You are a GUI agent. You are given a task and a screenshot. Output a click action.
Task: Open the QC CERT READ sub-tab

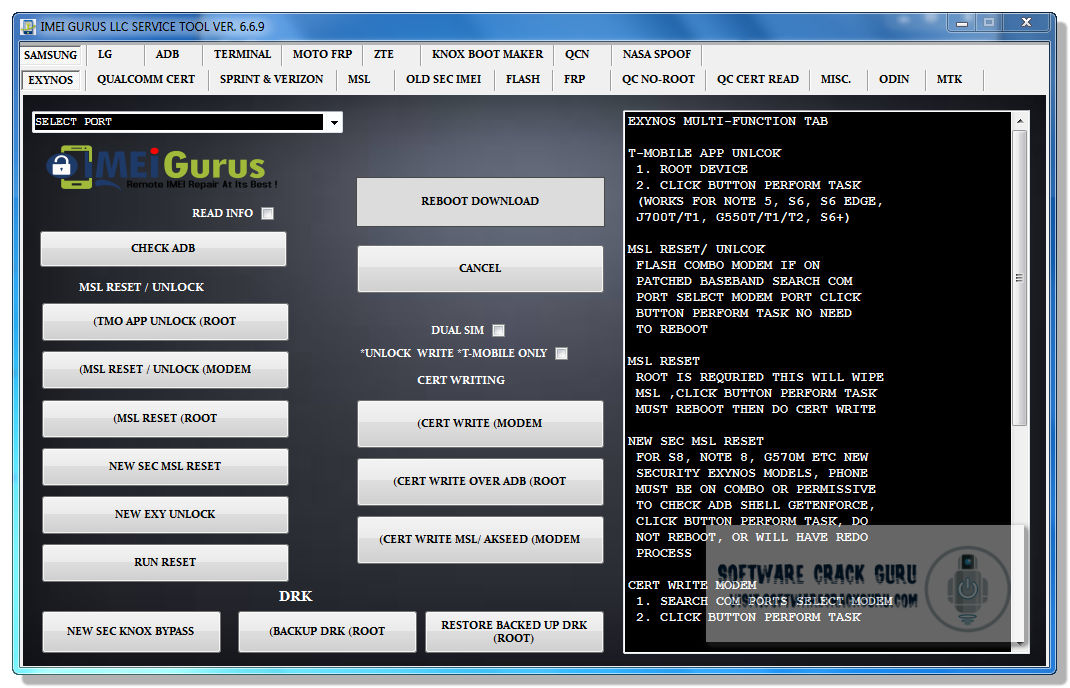tap(757, 80)
